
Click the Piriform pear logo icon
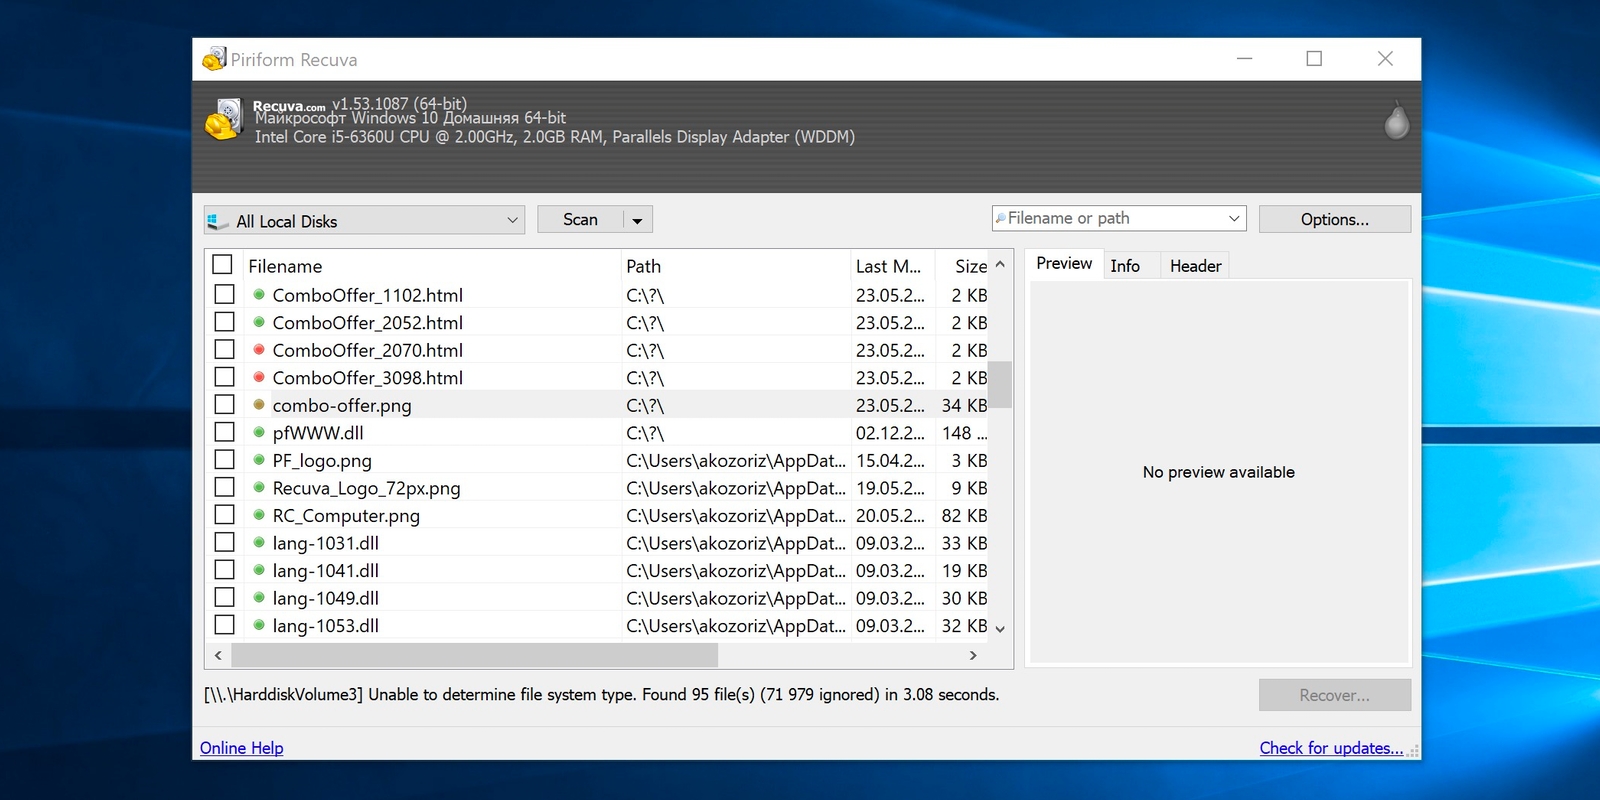pyautogui.click(x=1396, y=120)
